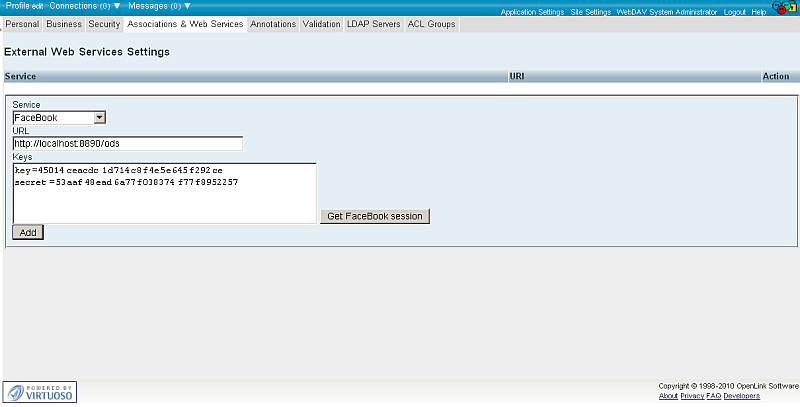Open the Business tab
The image size is (800, 407).
64,24
